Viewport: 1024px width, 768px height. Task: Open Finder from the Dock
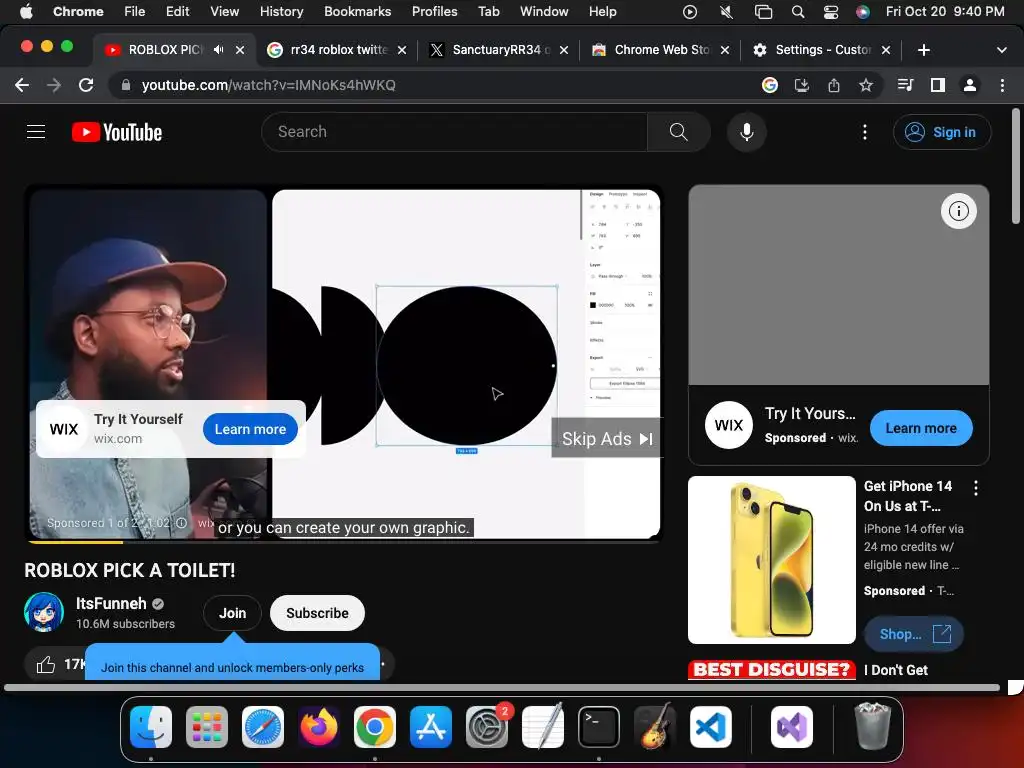[x=151, y=727]
